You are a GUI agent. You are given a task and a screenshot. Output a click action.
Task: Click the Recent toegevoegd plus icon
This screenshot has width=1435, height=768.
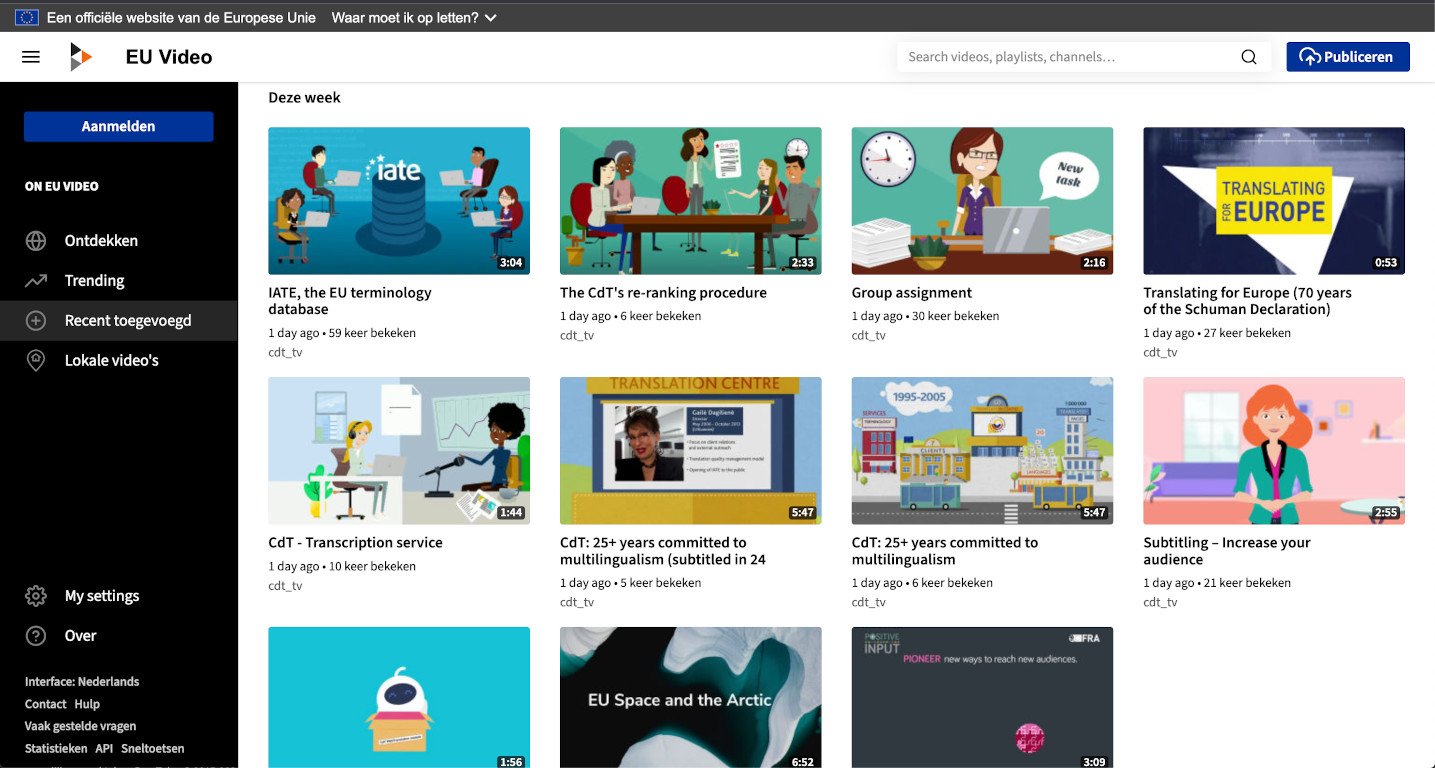pos(36,321)
